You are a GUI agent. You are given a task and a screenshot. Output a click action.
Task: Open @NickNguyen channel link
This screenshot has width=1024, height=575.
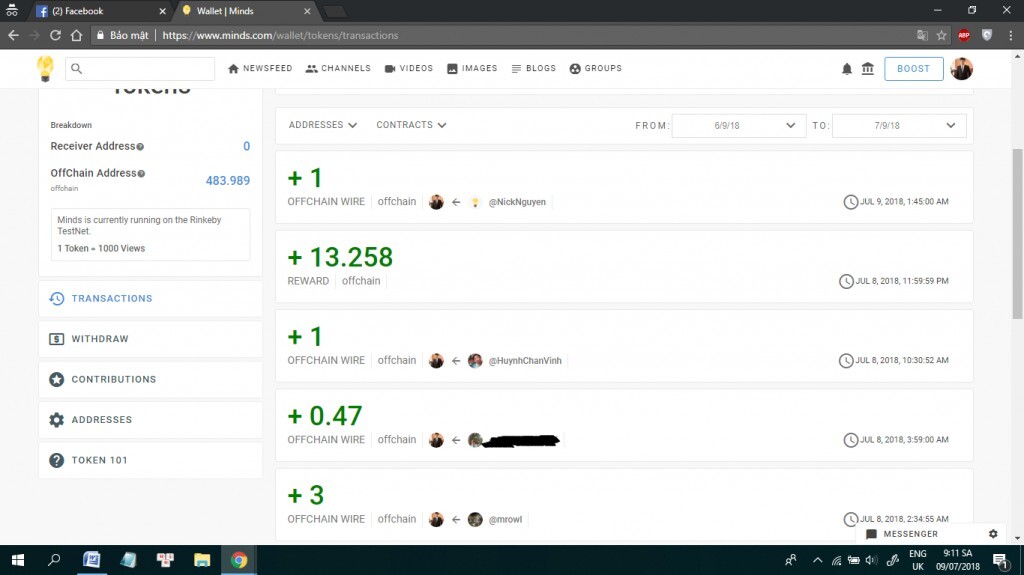tap(516, 202)
